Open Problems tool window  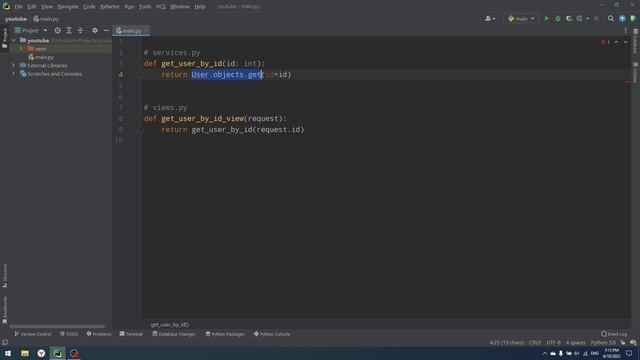tap(99, 334)
